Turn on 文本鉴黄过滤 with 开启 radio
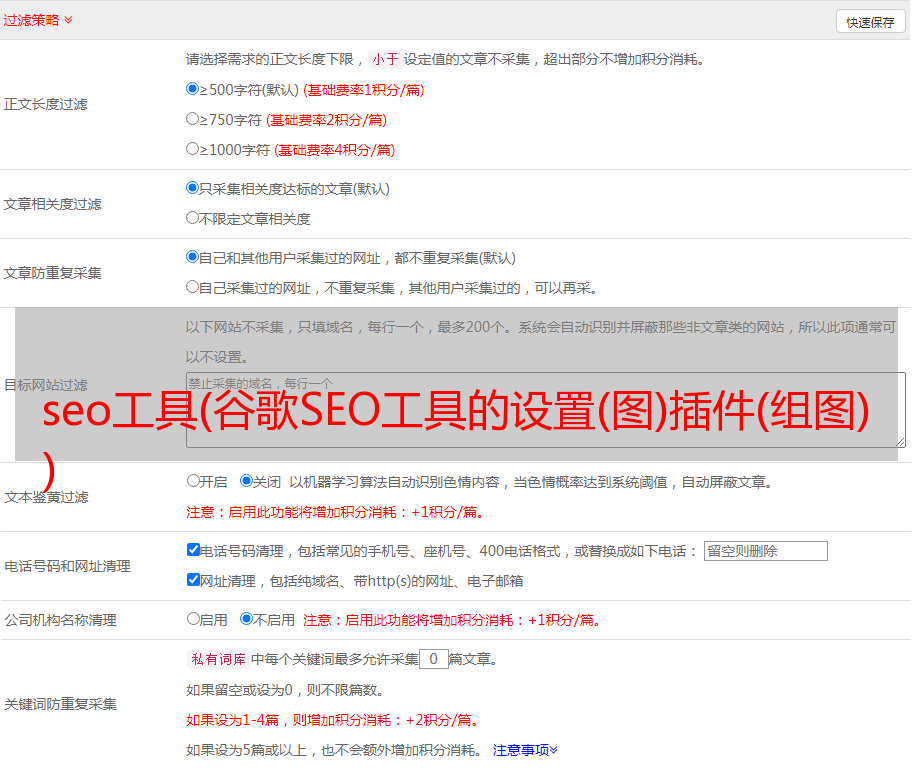This screenshot has width=912, height=768. tap(193, 481)
